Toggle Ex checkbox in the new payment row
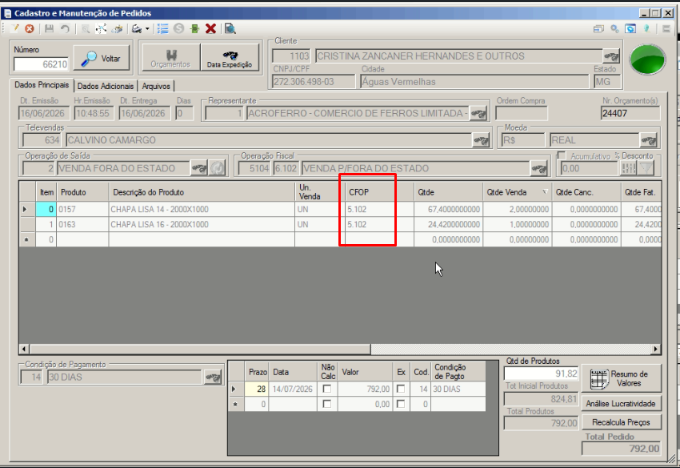This screenshot has width=680, height=468. tap(401, 404)
